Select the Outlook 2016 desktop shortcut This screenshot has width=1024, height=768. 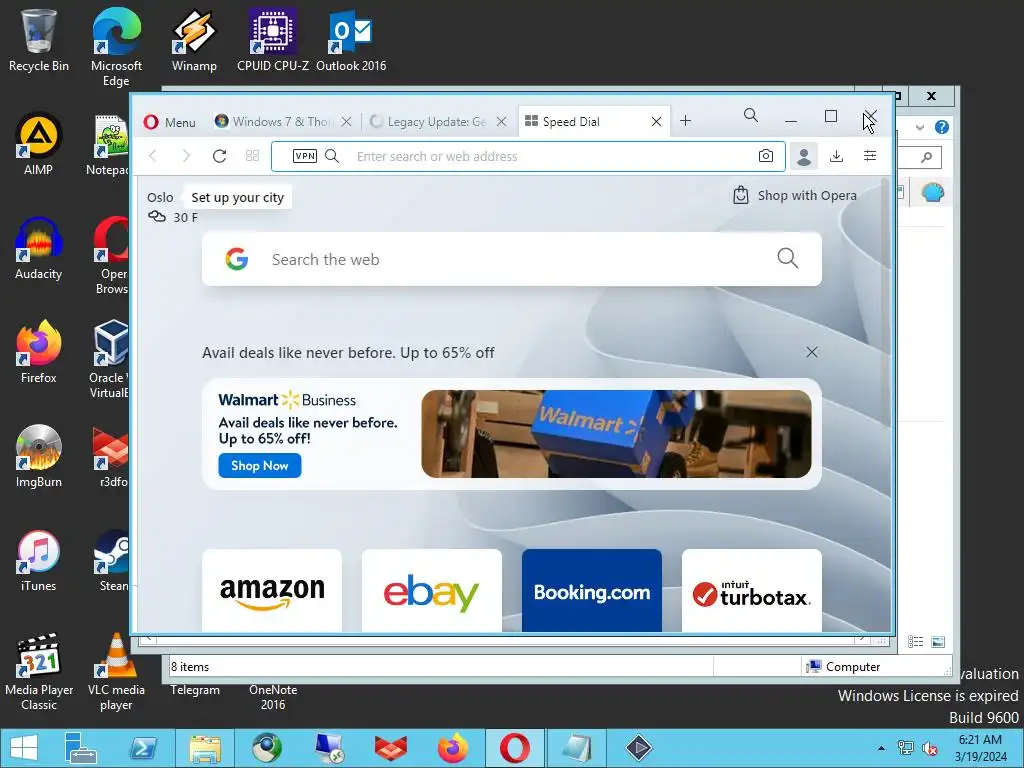[x=351, y=40]
